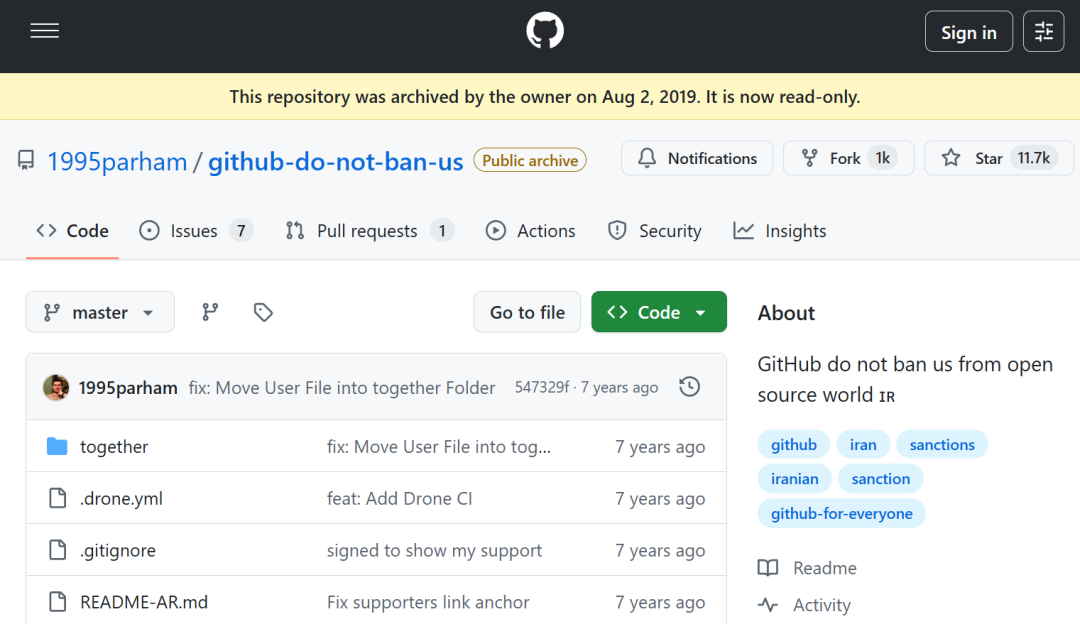View the tags icon
Viewport: 1080px width, 624px height.
point(263,312)
